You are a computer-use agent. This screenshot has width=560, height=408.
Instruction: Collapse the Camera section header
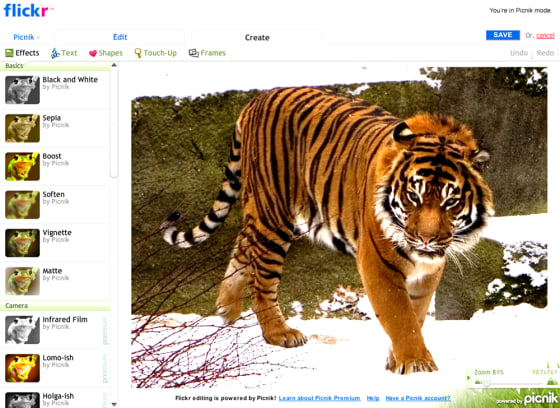pyautogui.click(x=55, y=306)
